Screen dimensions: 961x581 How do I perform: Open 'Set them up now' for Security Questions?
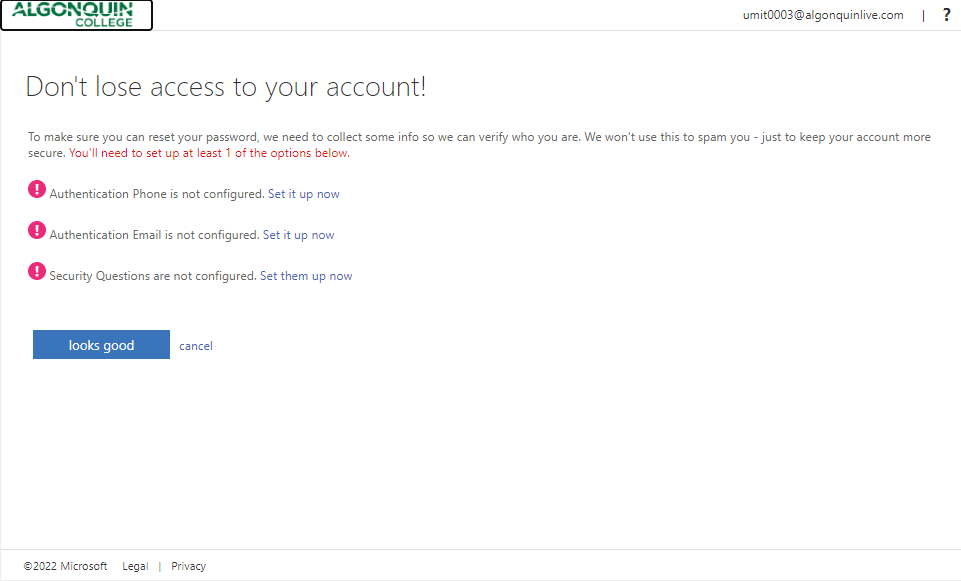point(306,276)
